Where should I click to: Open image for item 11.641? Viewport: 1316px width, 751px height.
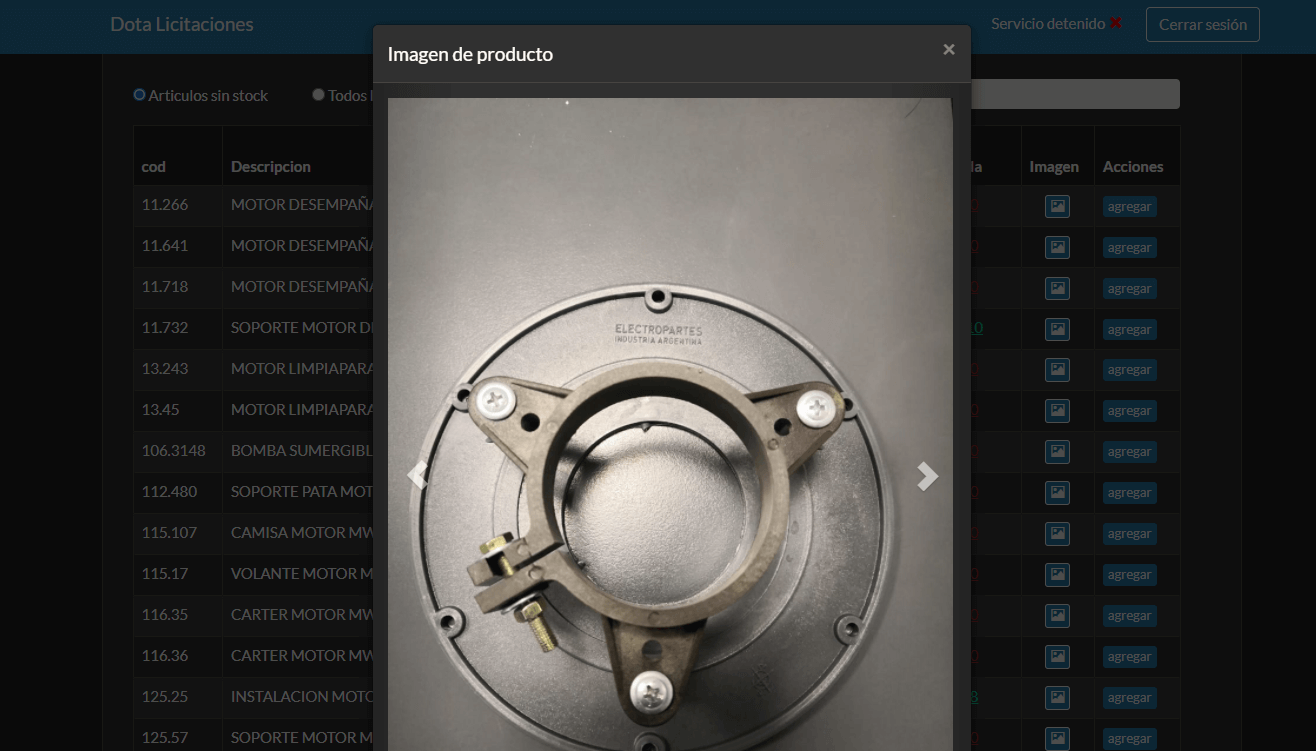click(x=1057, y=247)
